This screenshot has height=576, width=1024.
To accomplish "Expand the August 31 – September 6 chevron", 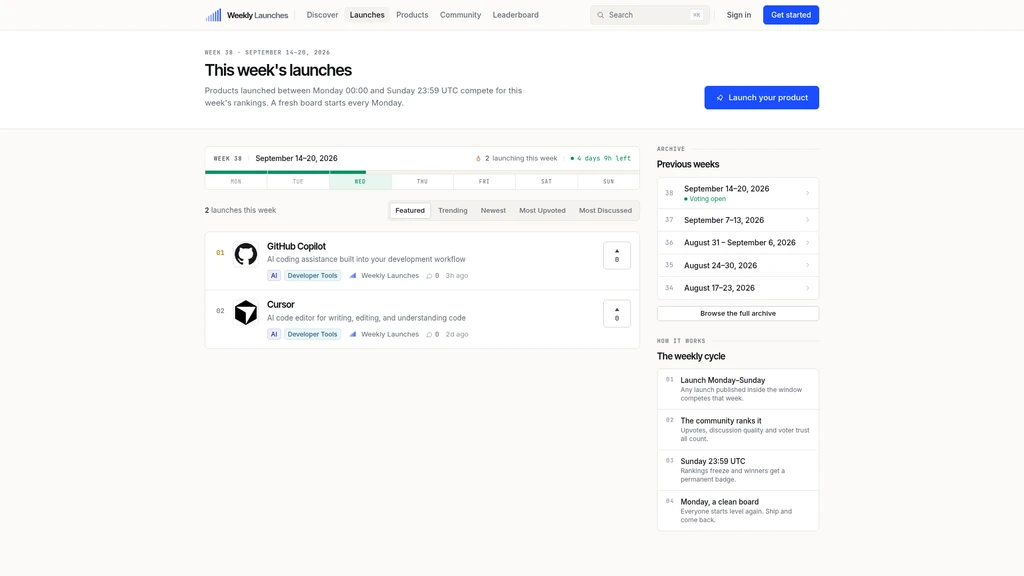I will pos(807,242).
